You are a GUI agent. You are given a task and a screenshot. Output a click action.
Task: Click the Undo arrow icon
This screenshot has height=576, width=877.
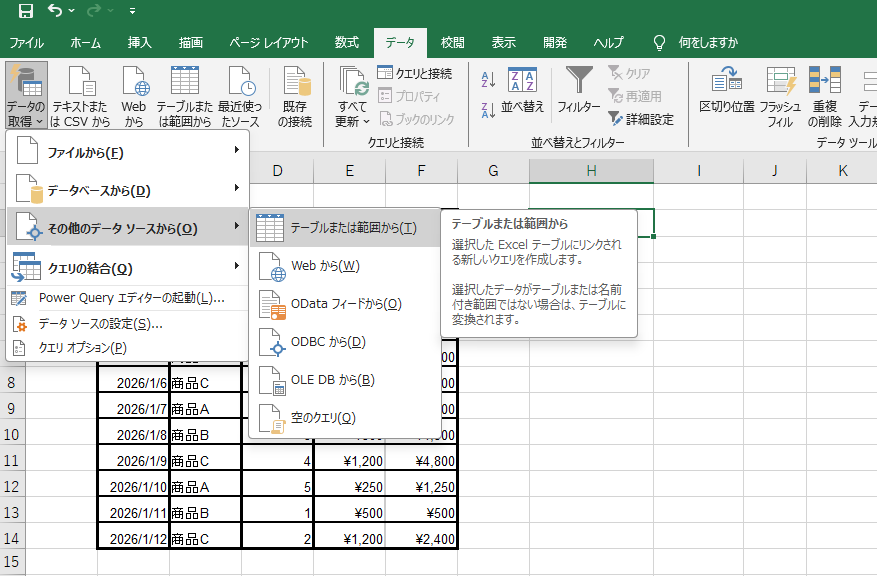[56, 11]
